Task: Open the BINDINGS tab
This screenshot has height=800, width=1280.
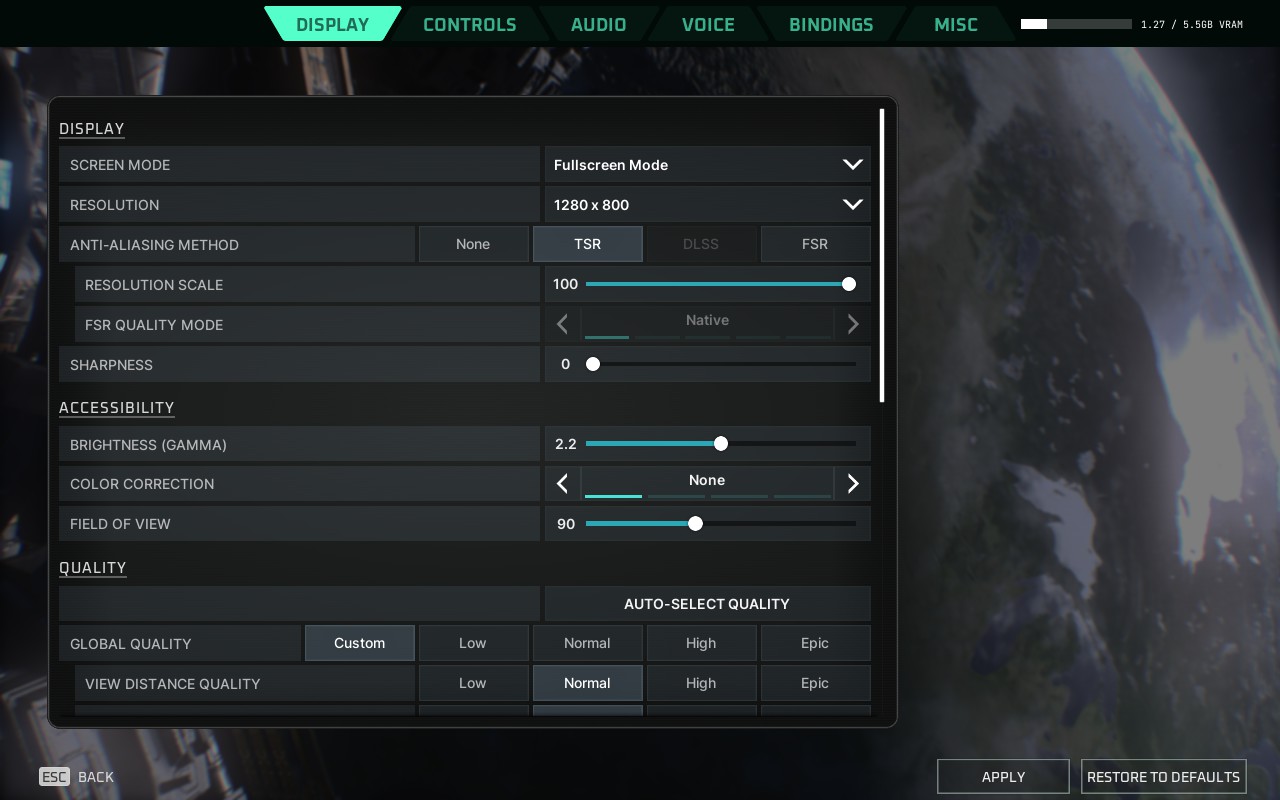Action: (831, 23)
